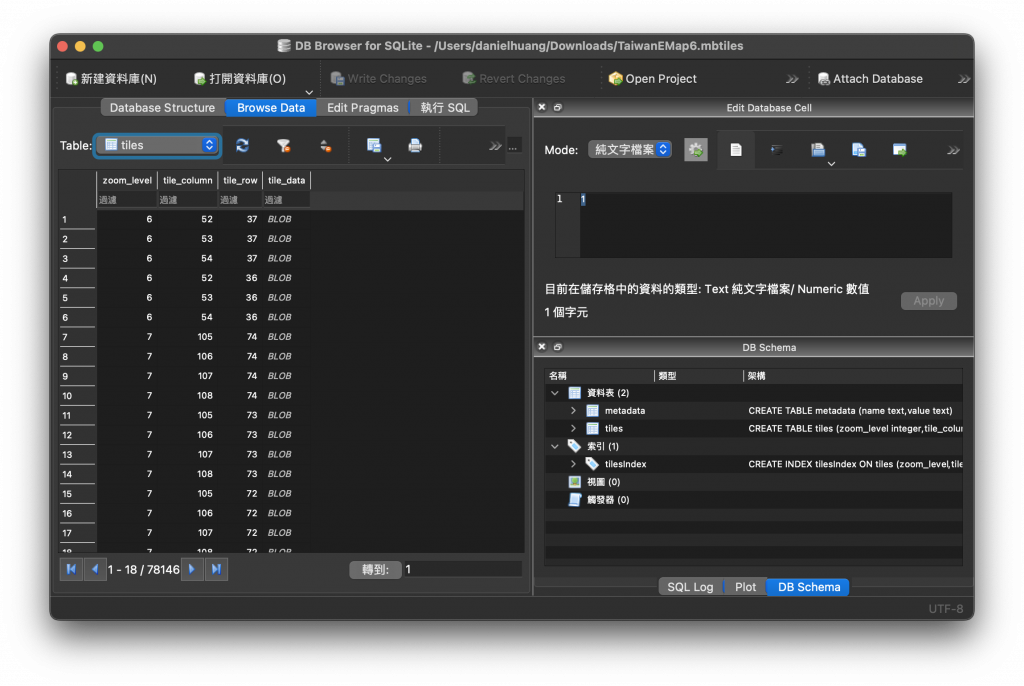Click 新建資料庫(N) toolbar button
The image size is (1024, 686).
111,78
